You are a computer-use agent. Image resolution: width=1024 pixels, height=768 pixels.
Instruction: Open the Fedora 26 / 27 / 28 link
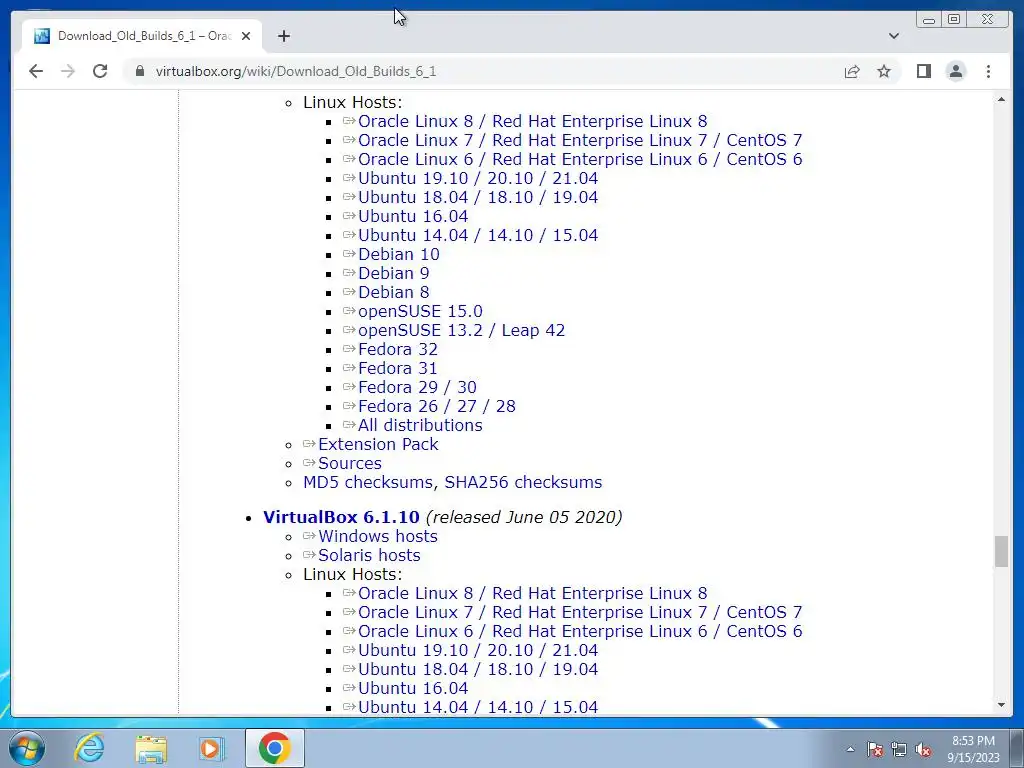point(437,406)
